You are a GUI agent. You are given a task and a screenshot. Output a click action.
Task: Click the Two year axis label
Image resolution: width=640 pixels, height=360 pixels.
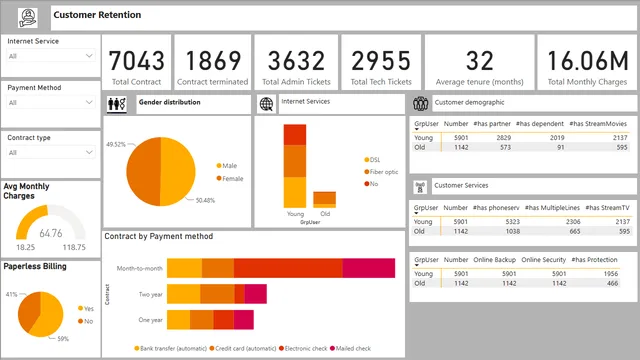[151, 294]
